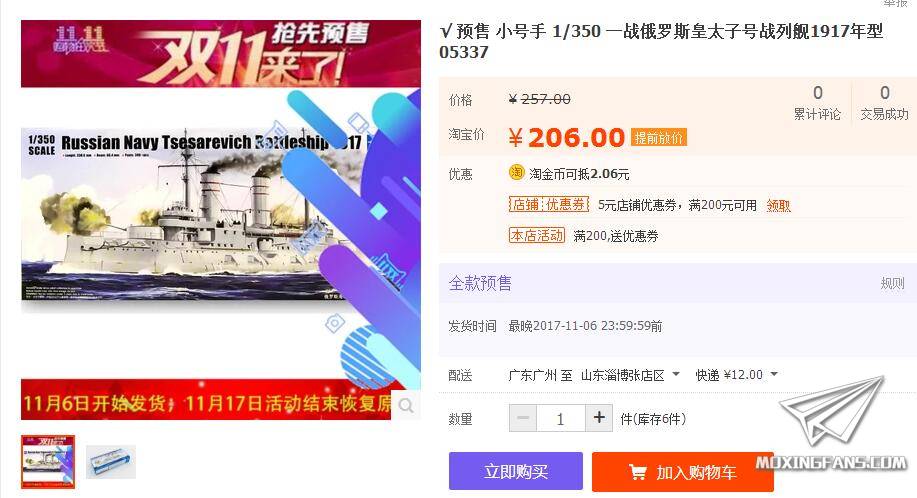
Task: Click the 本店活动 shop activity badge
Action: [x=537, y=236]
